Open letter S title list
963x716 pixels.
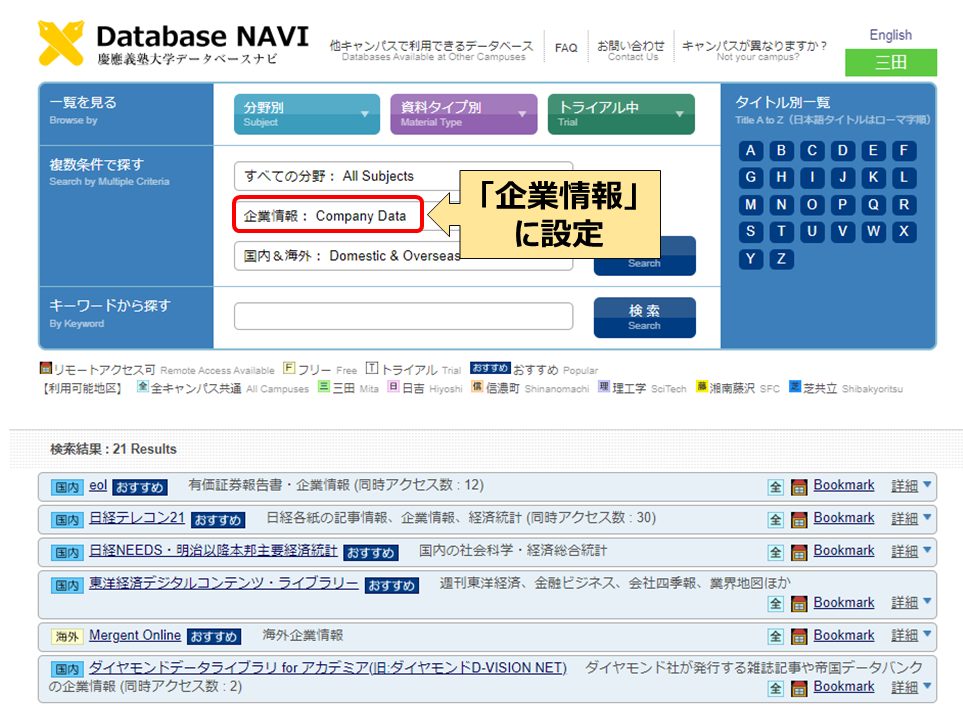click(x=751, y=232)
